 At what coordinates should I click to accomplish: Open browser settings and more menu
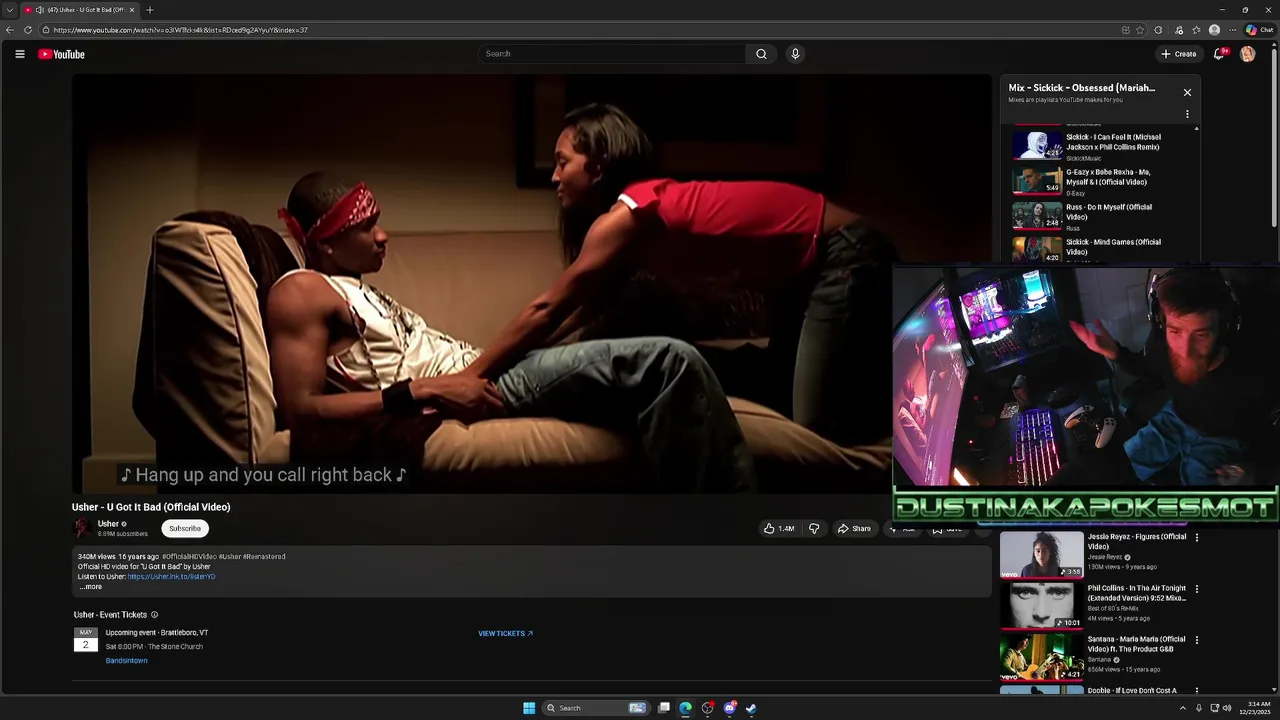click(x=1232, y=30)
